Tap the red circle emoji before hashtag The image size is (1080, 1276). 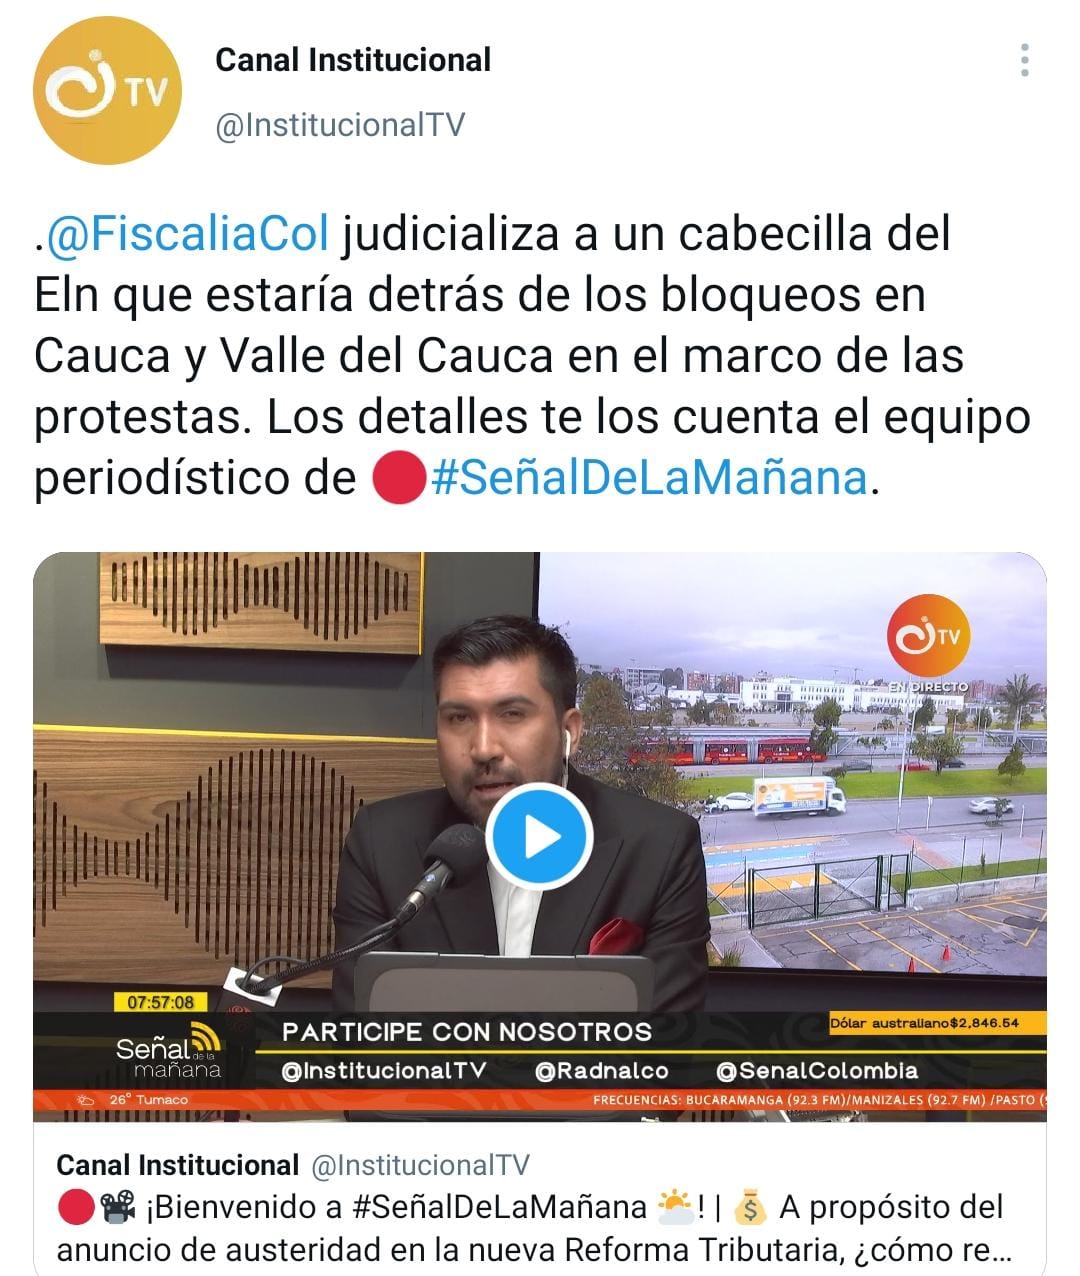[x=399, y=478]
